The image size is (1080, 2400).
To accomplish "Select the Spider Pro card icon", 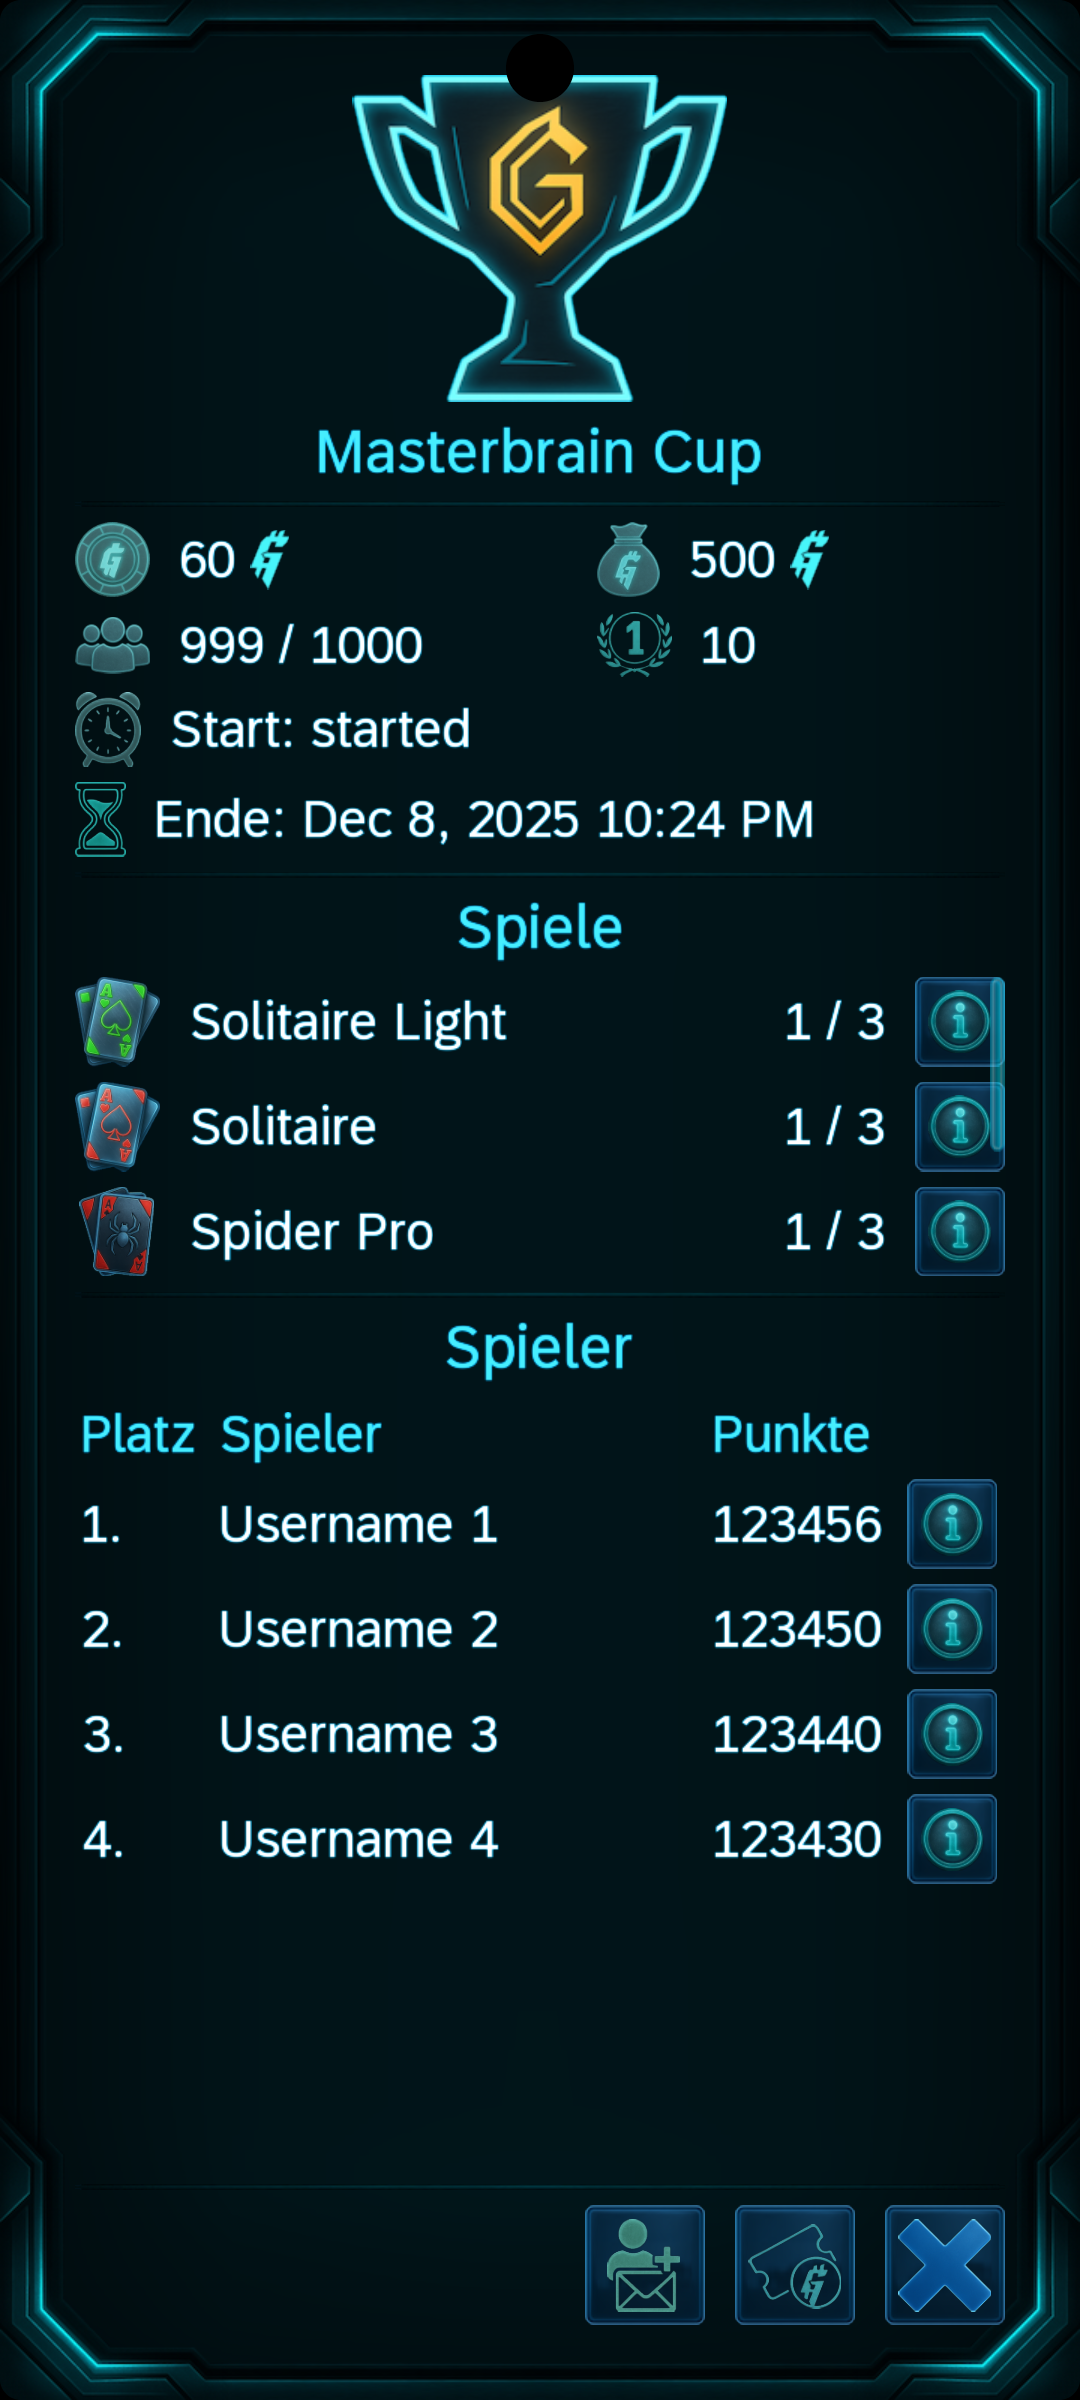I will coord(117,1232).
